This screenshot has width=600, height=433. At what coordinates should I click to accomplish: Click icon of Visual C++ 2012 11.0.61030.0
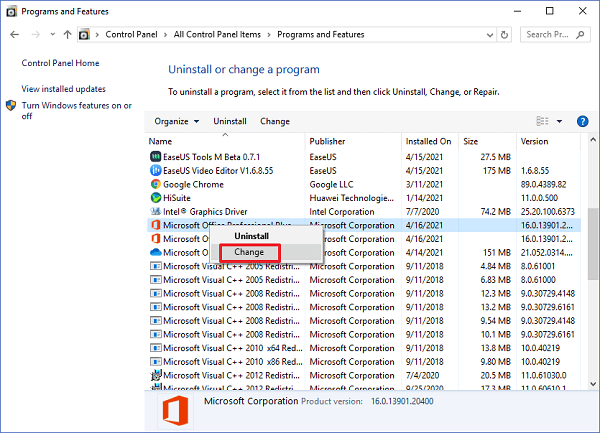coord(155,375)
